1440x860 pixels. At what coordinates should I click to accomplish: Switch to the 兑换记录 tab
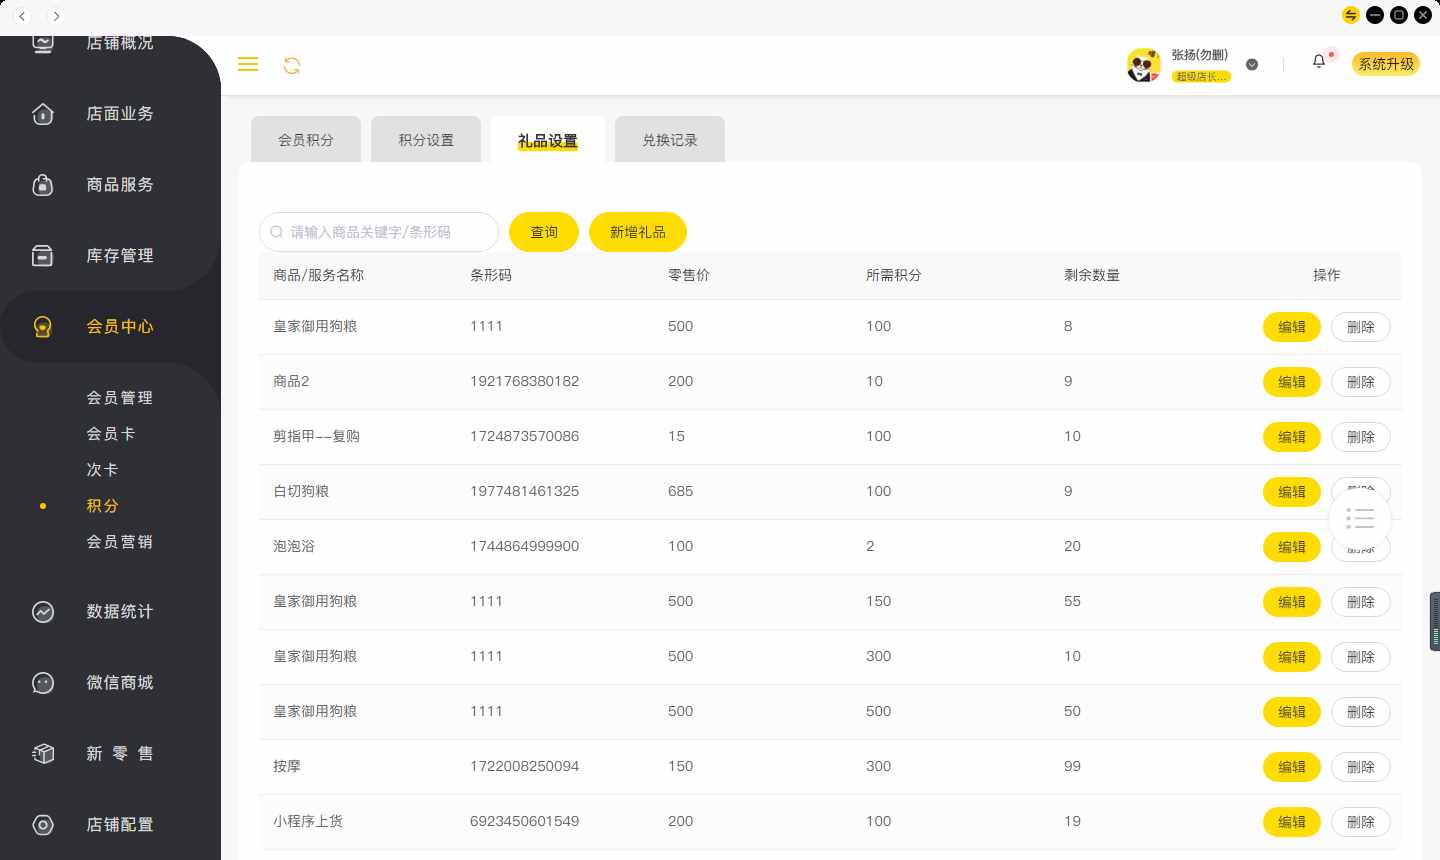pos(670,140)
